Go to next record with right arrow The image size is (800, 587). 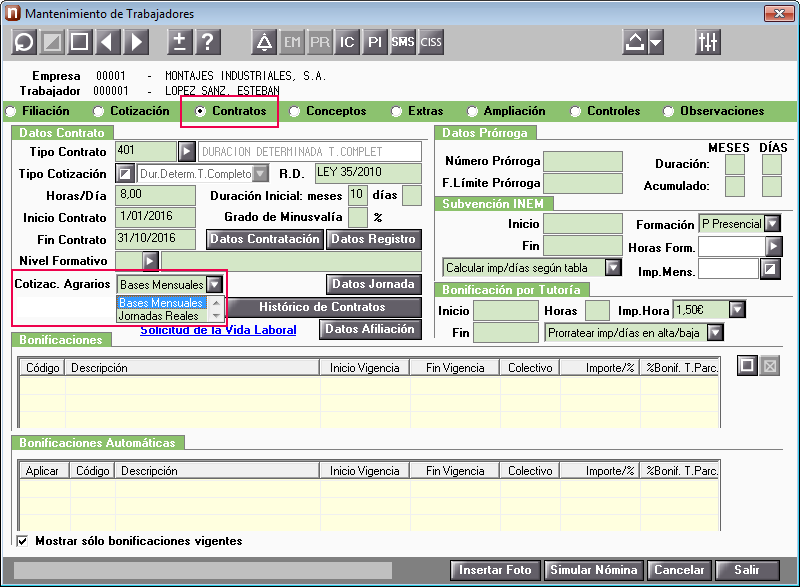[x=136, y=42]
